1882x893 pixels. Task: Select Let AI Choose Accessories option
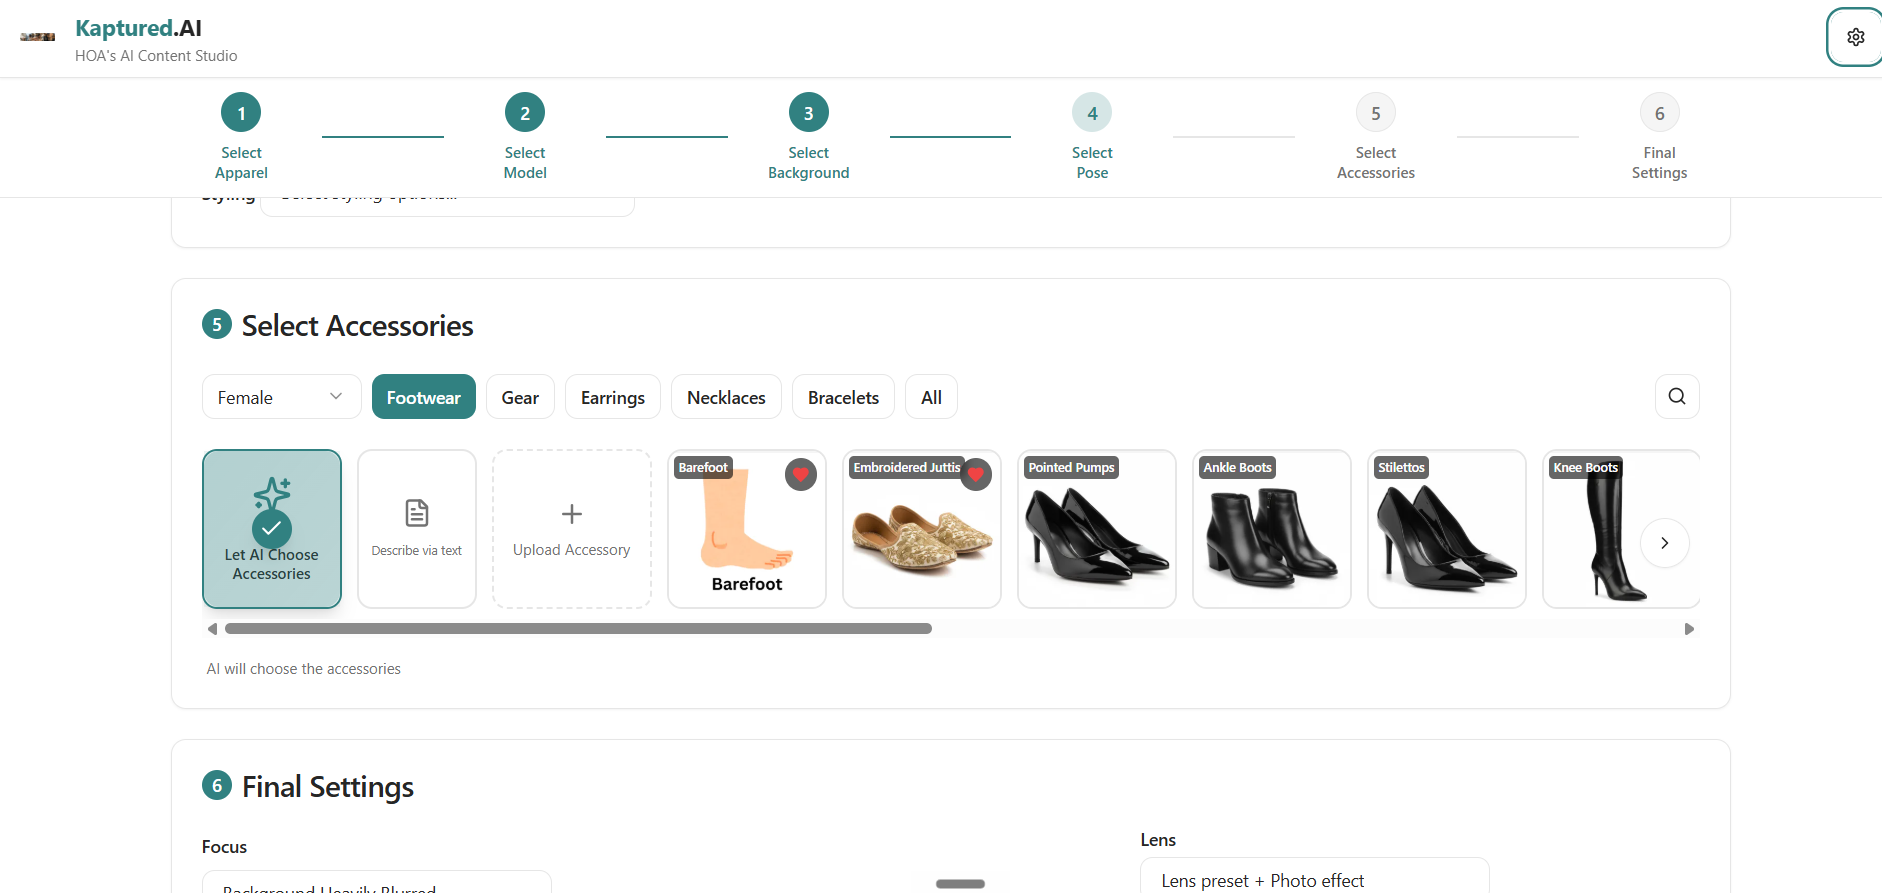click(272, 529)
